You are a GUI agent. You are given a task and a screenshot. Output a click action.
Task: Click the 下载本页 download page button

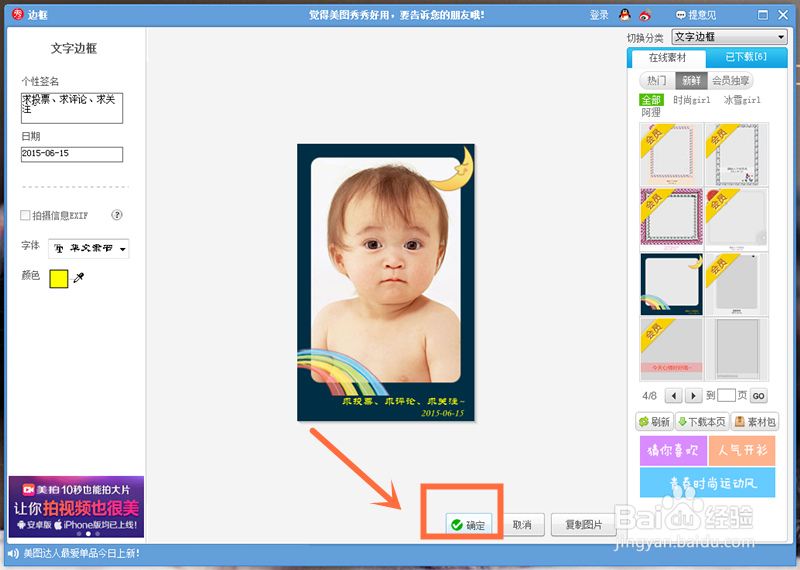point(702,422)
